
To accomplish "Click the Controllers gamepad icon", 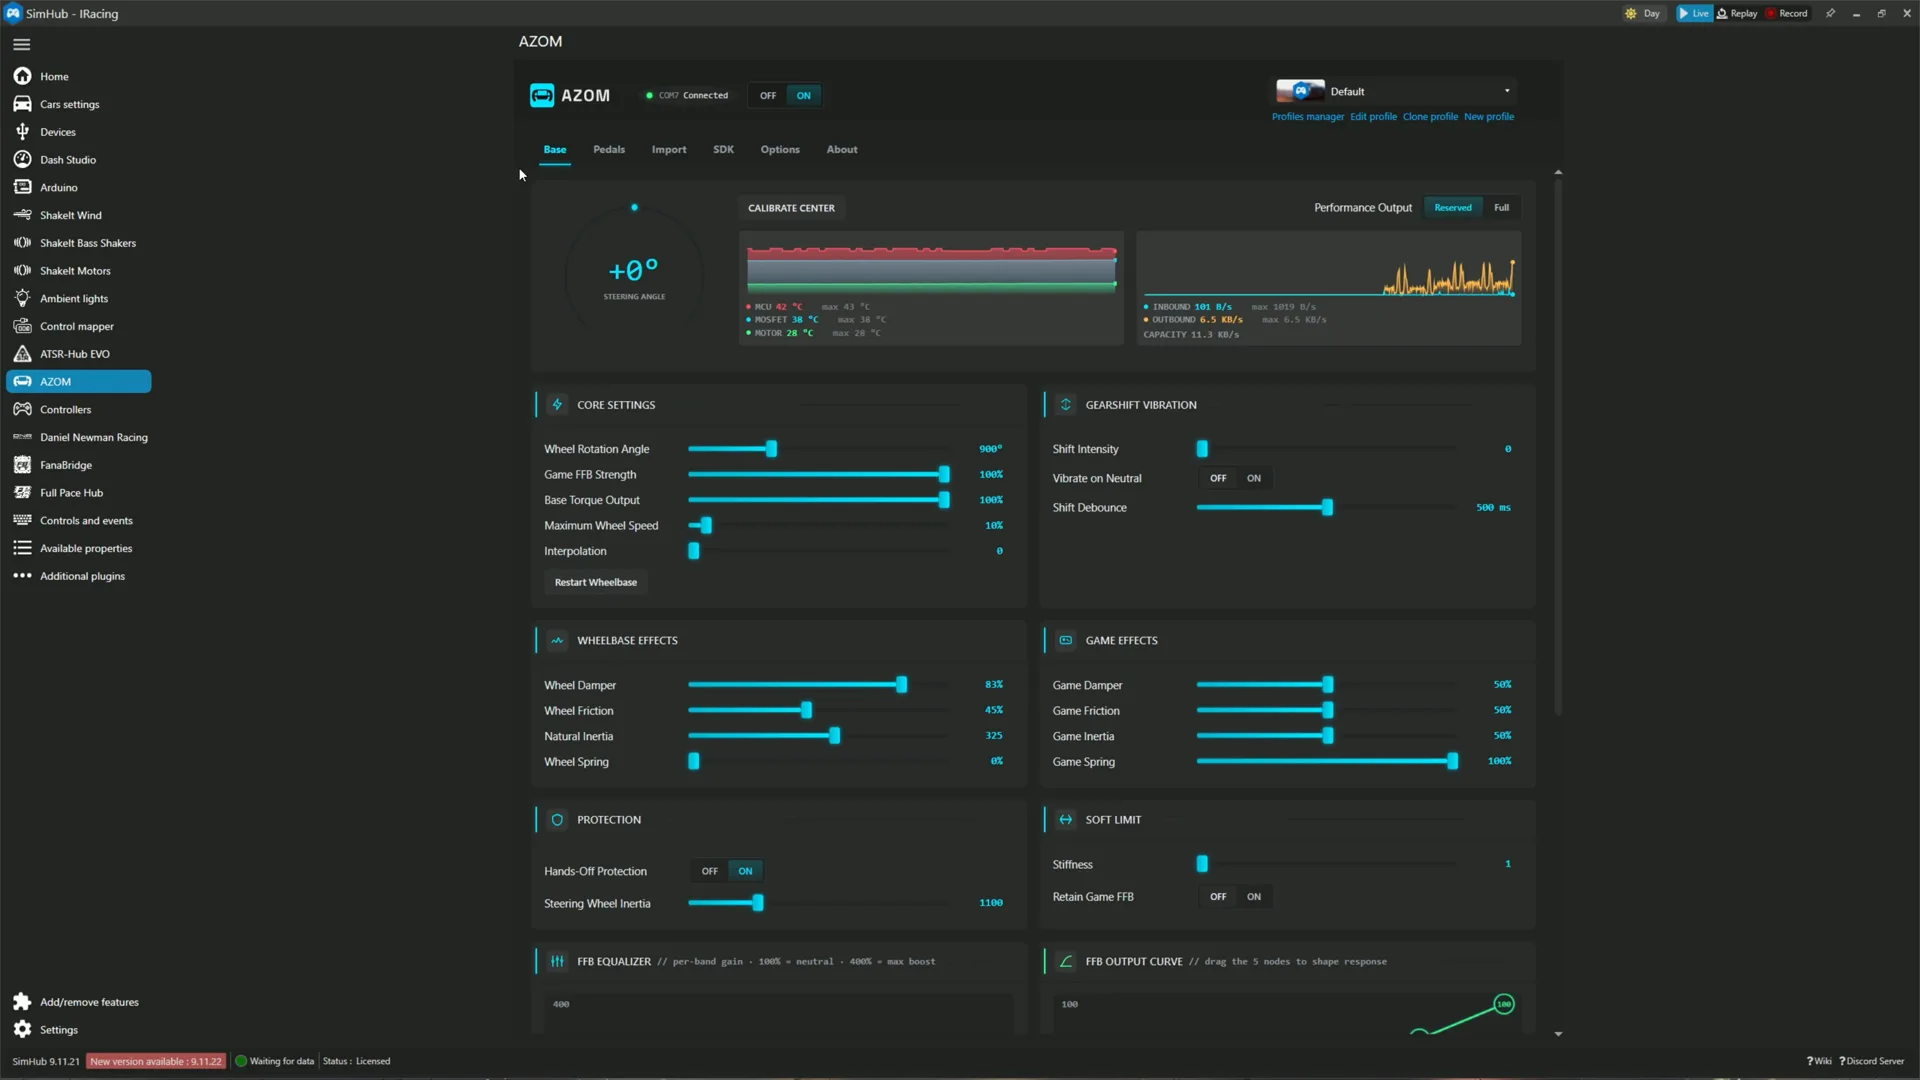I will (22, 409).
